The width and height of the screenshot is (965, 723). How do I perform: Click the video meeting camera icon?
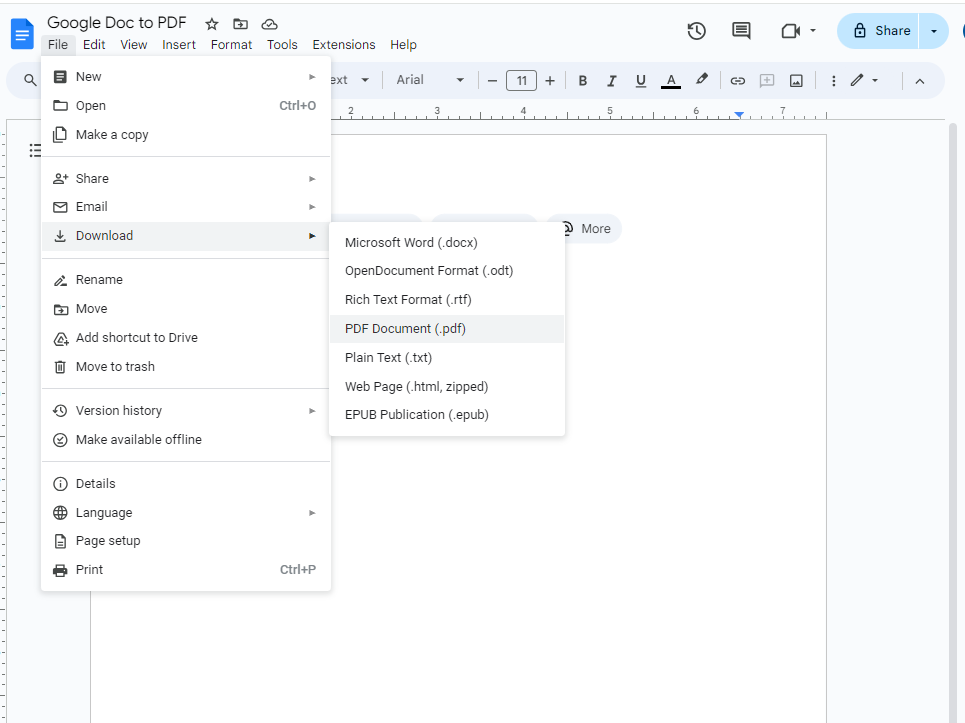pos(791,31)
